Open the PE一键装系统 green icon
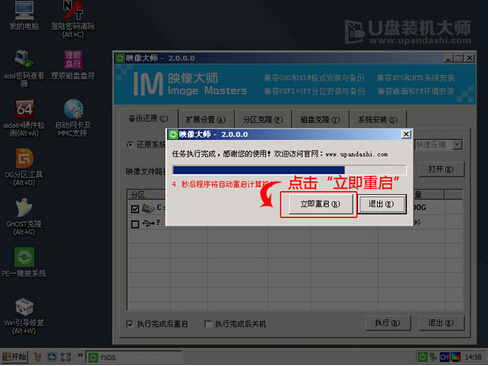 click(24, 257)
